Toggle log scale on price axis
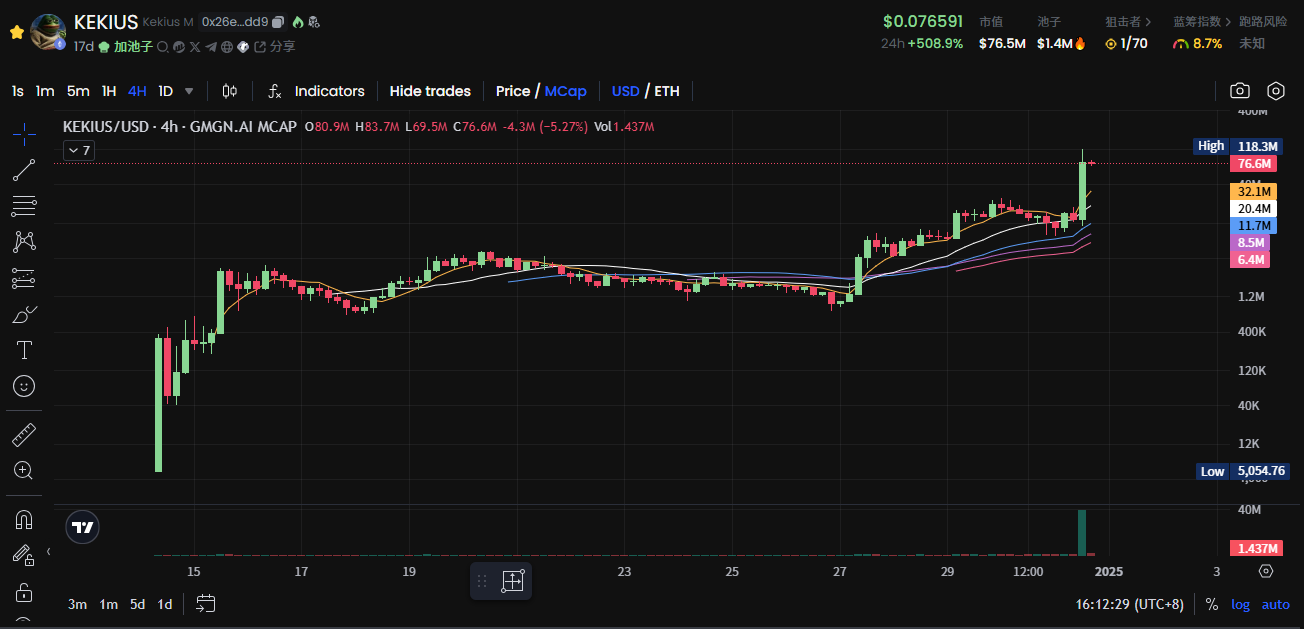1304x629 pixels. coord(1240,604)
